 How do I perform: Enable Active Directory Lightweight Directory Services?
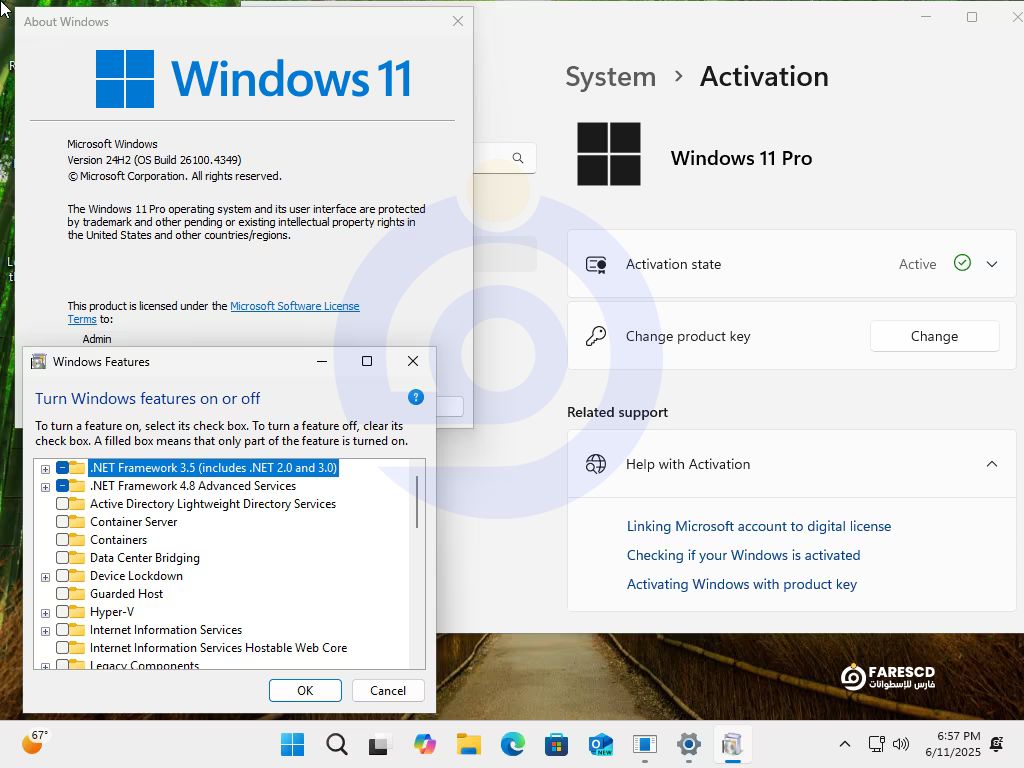click(62, 504)
